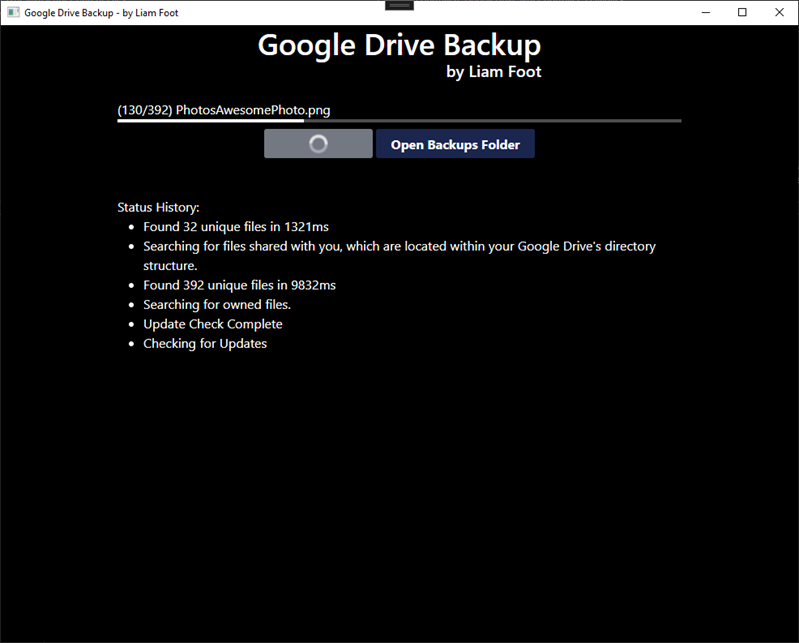The width and height of the screenshot is (799, 643).
Task: Click the backup progress bar
Action: pyautogui.click(x=399, y=121)
